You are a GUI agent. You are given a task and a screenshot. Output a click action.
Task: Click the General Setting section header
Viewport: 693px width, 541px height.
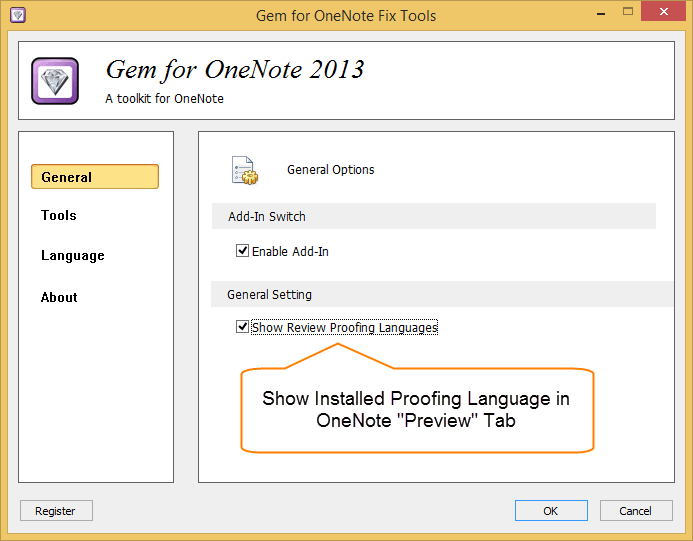(442, 294)
